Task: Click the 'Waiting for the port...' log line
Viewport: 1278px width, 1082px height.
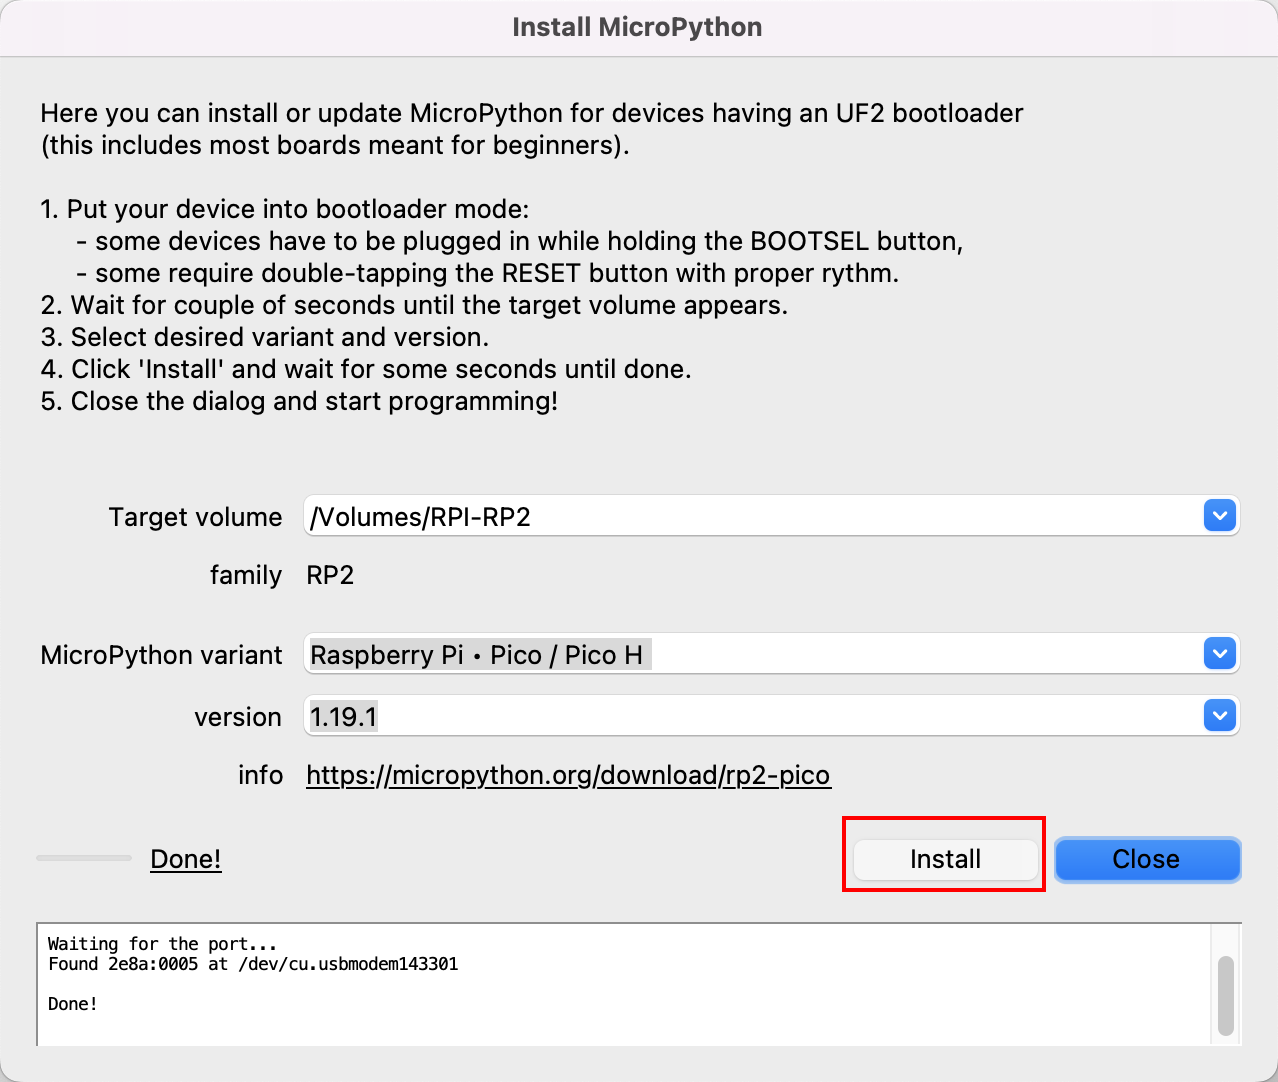Action: 162,944
